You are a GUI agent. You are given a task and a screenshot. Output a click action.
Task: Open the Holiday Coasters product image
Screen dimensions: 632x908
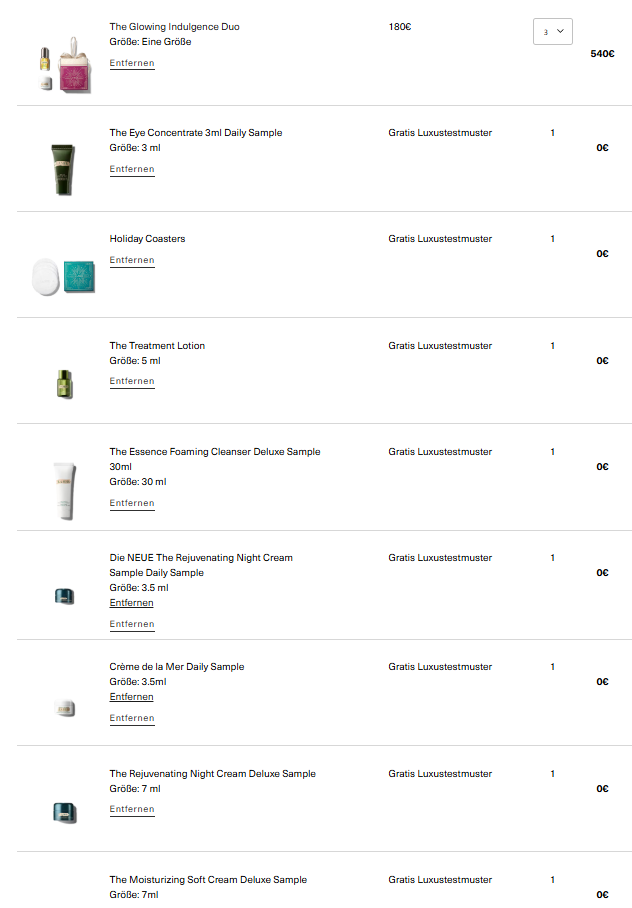[x=66, y=276]
